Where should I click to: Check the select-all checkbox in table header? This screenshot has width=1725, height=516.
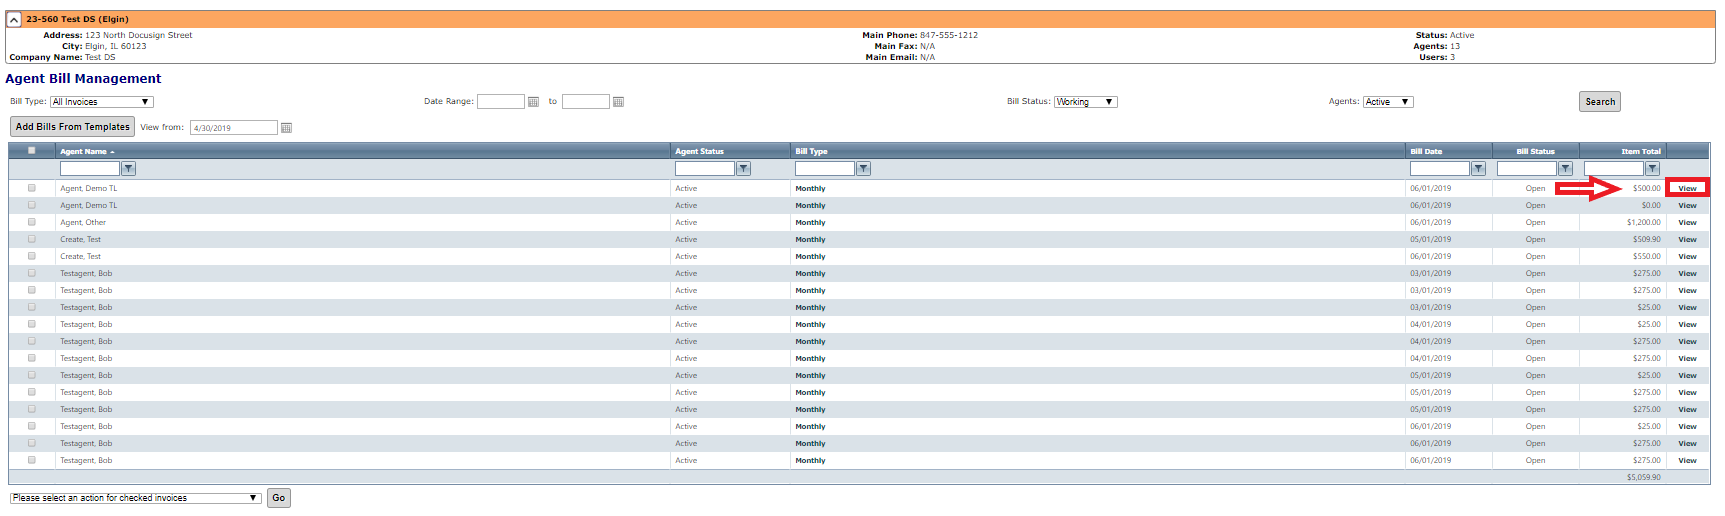(32, 151)
